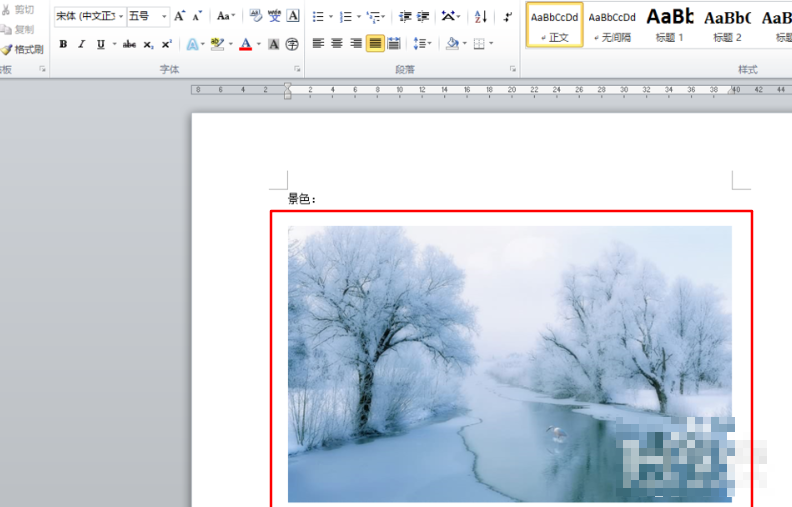792x507 pixels.
Task: Click the first-line indent marker on the ruler
Action: tap(287, 86)
